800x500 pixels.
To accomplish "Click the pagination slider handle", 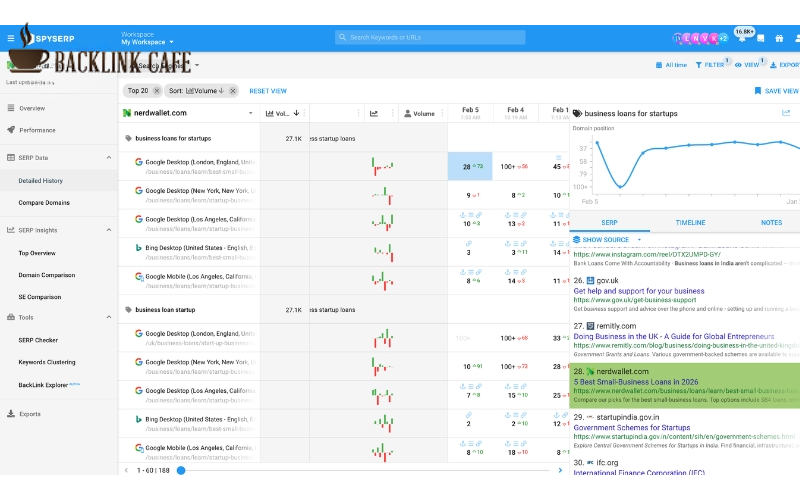I will (x=181, y=470).
